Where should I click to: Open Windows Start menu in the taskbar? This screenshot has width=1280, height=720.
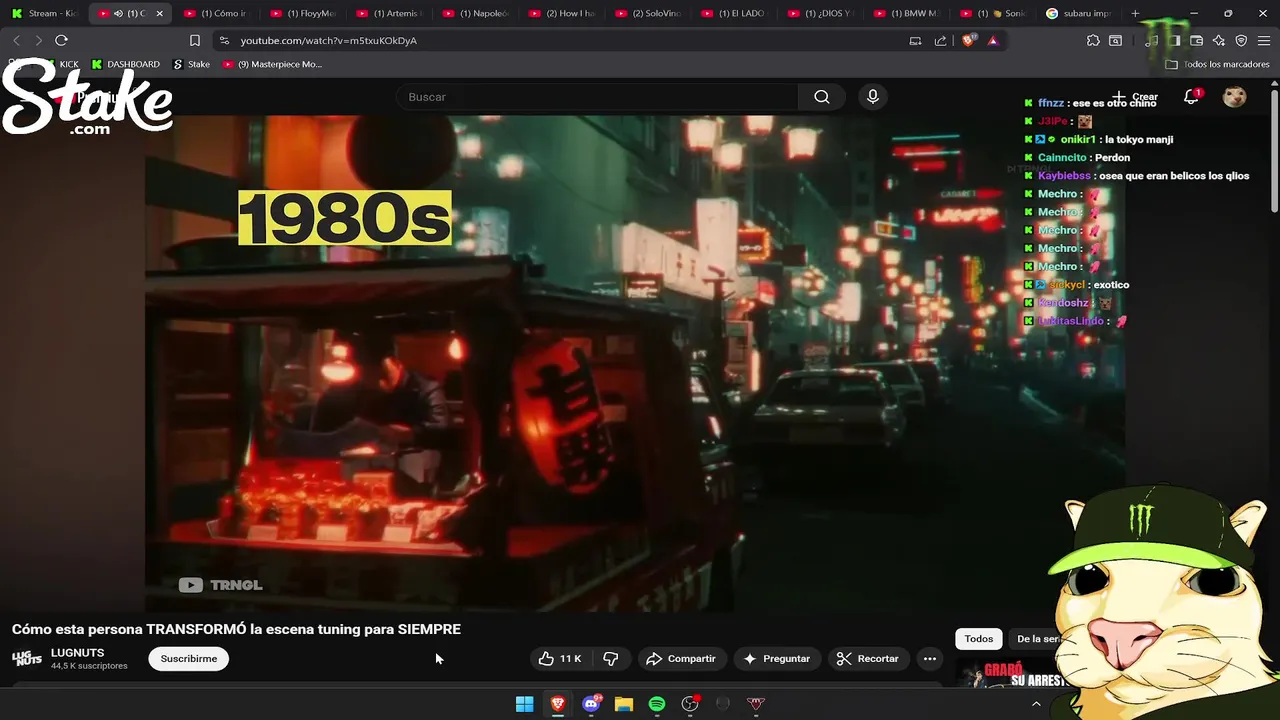tap(524, 704)
